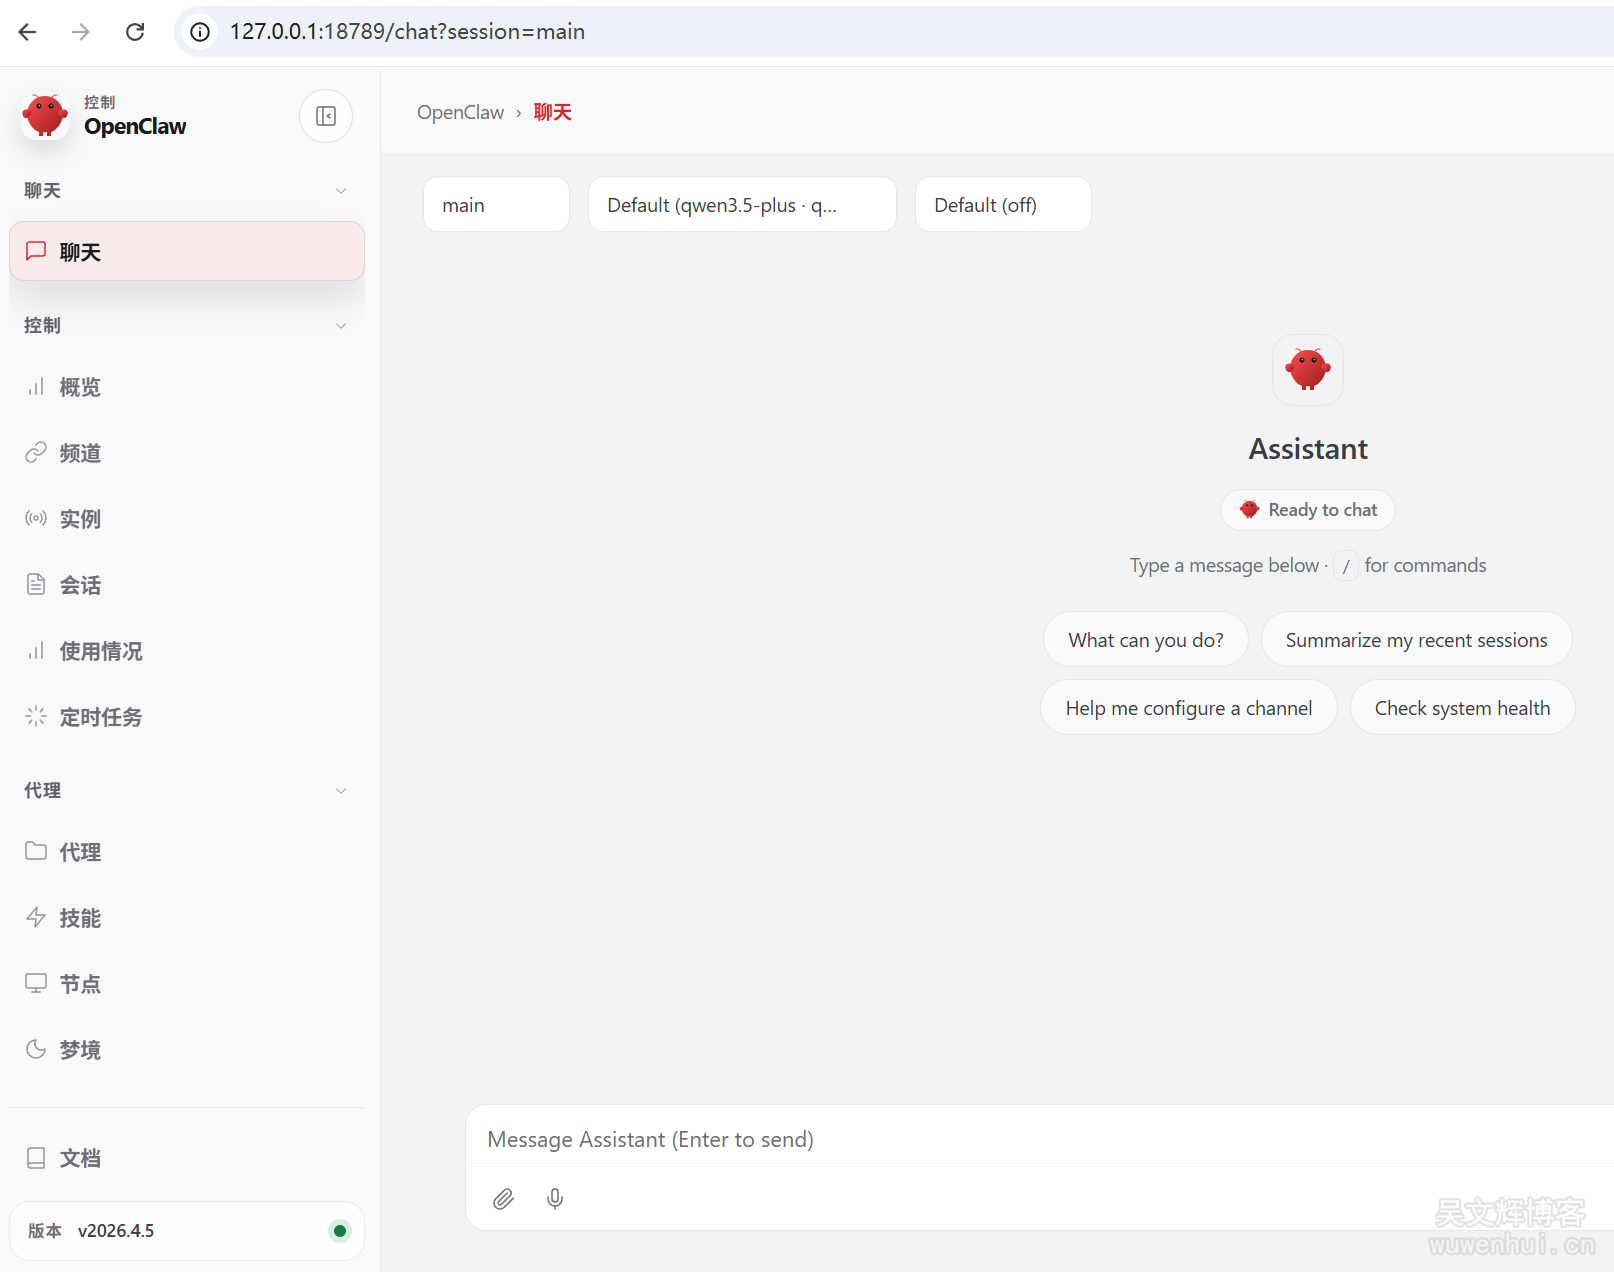
Task: Open the Default (off) dropdown
Action: click(x=1002, y=205)
